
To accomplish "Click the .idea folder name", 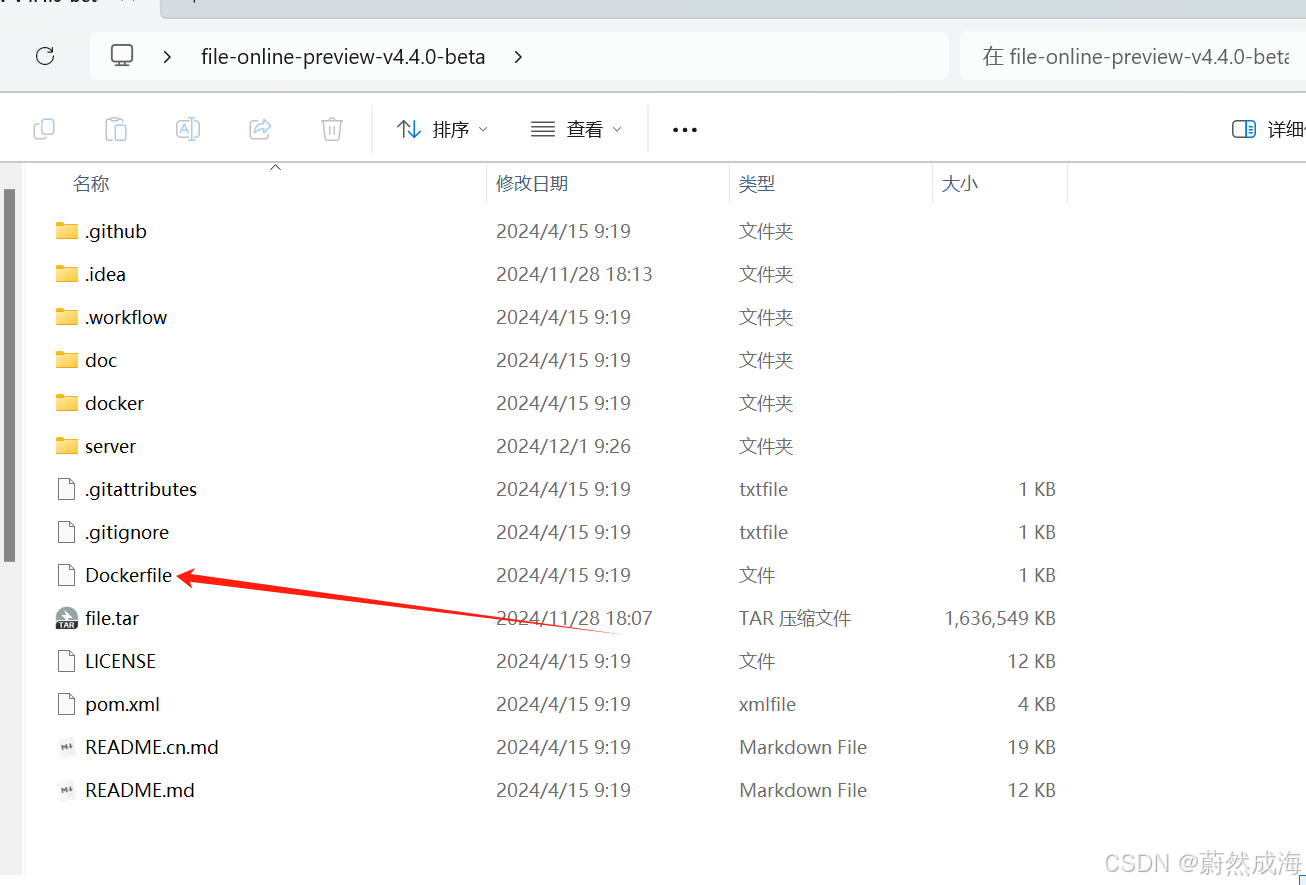I will (x=106, y=274).
